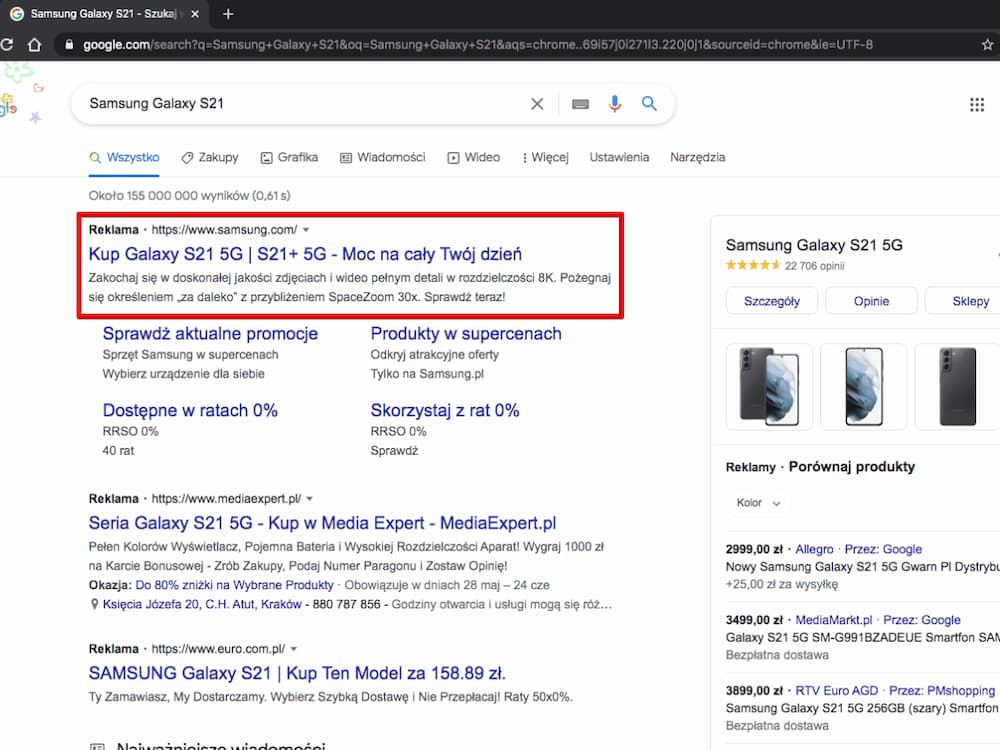Open the Kolor filter dropdown
The height and width of the screenshot is (750, 1000).
click(758, 503)
